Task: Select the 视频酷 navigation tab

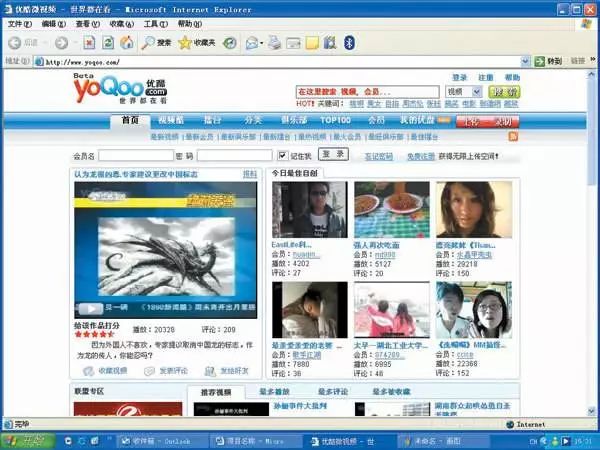Action: [171, 120]
